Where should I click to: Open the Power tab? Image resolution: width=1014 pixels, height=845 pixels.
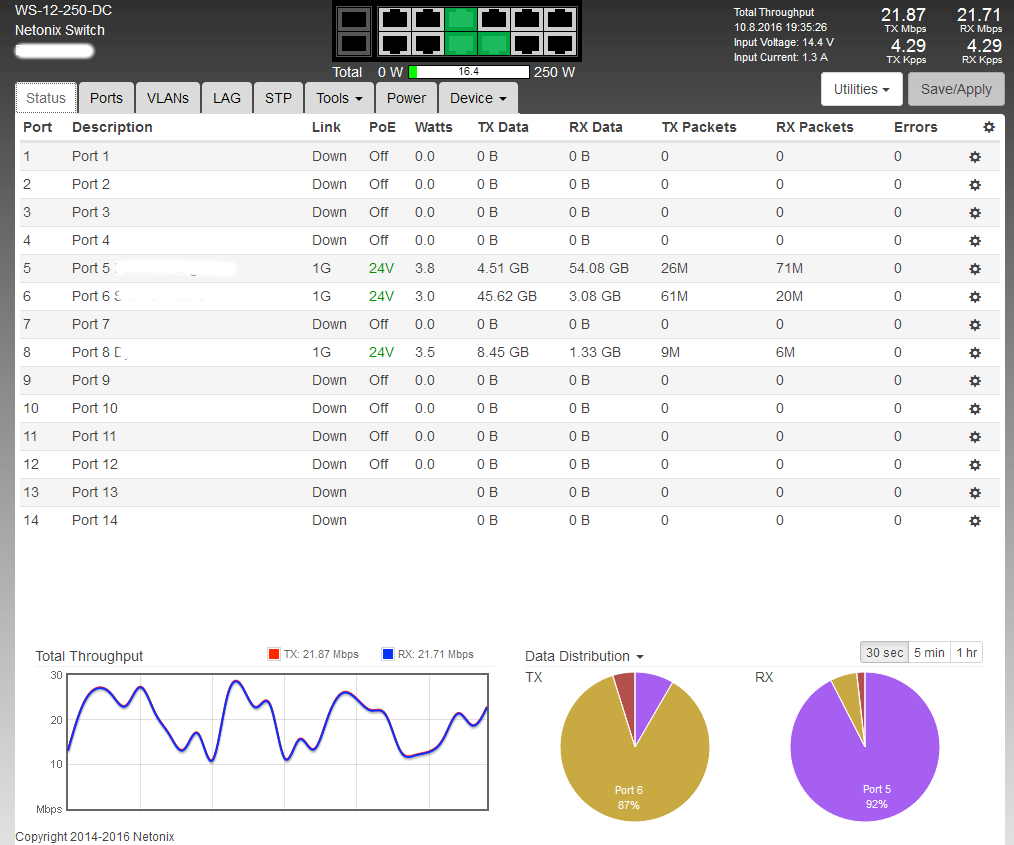click(x=406, y=98)
